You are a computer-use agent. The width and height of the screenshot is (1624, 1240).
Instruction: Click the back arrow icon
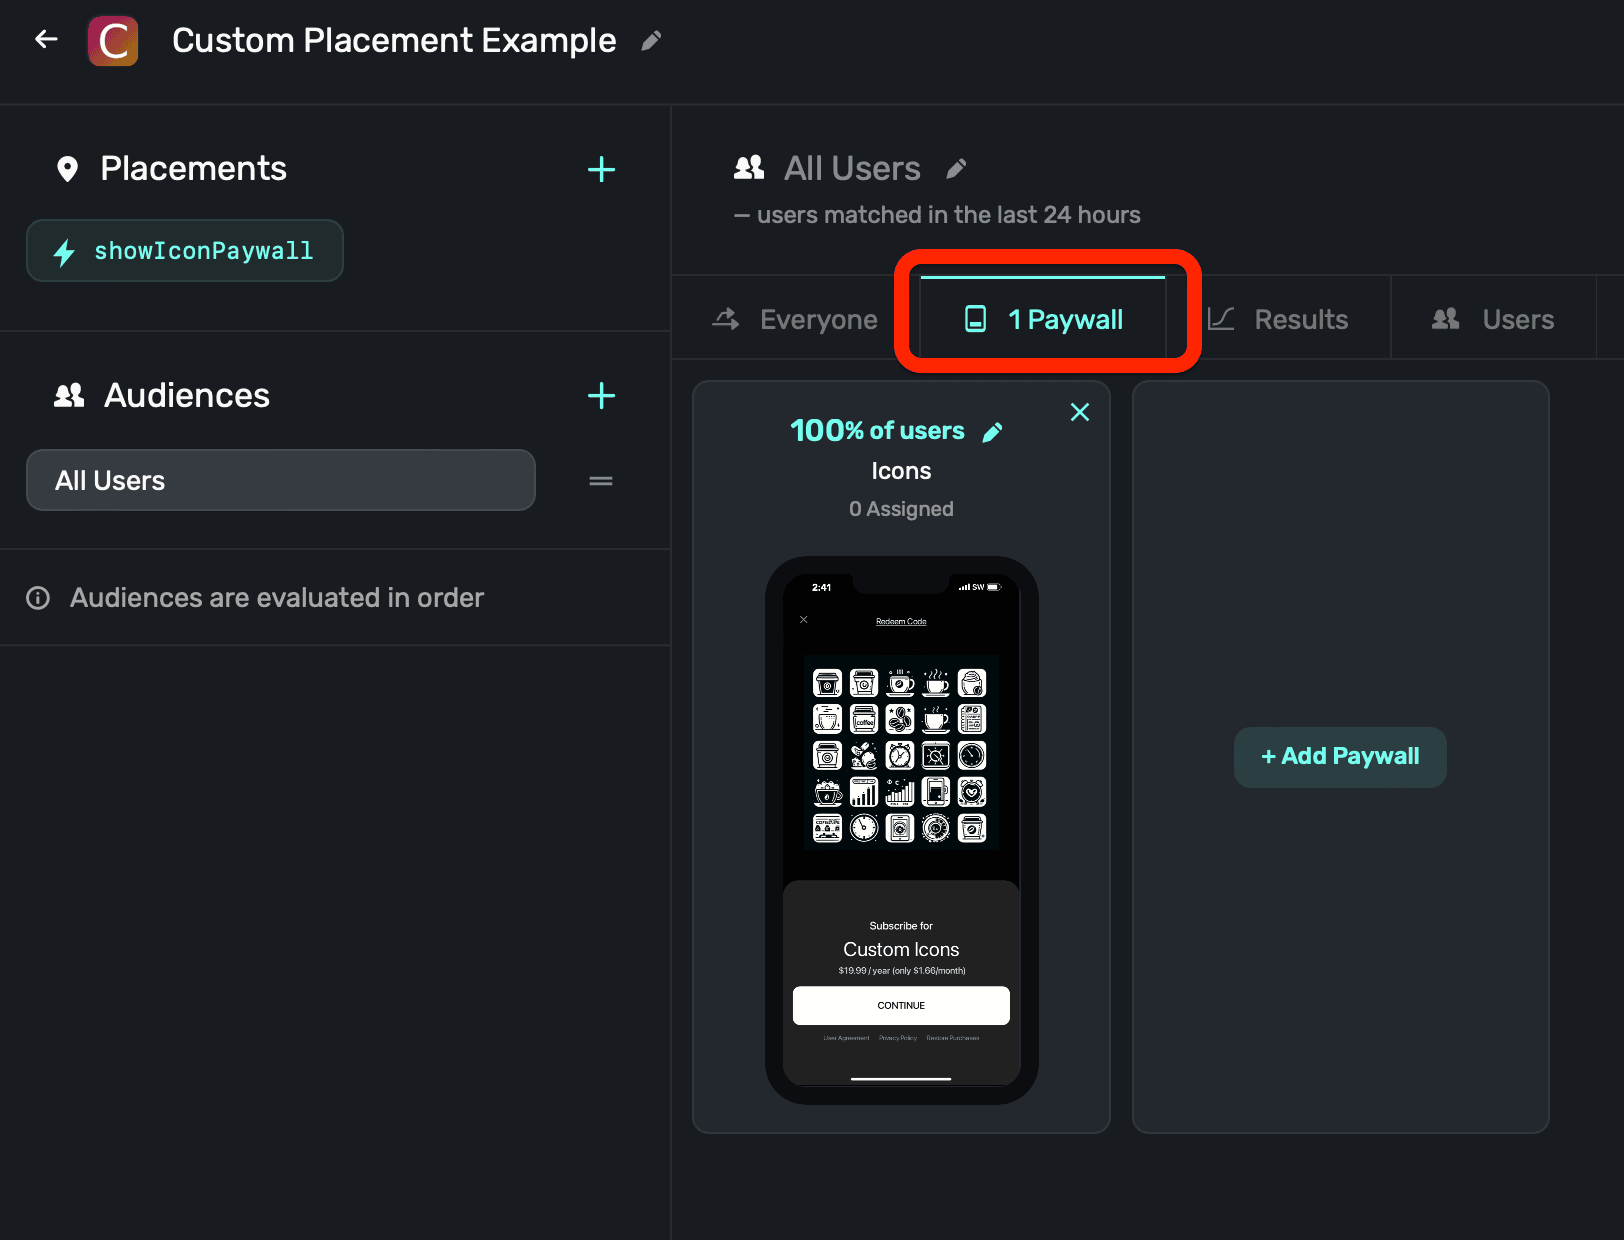click(46, 40)
